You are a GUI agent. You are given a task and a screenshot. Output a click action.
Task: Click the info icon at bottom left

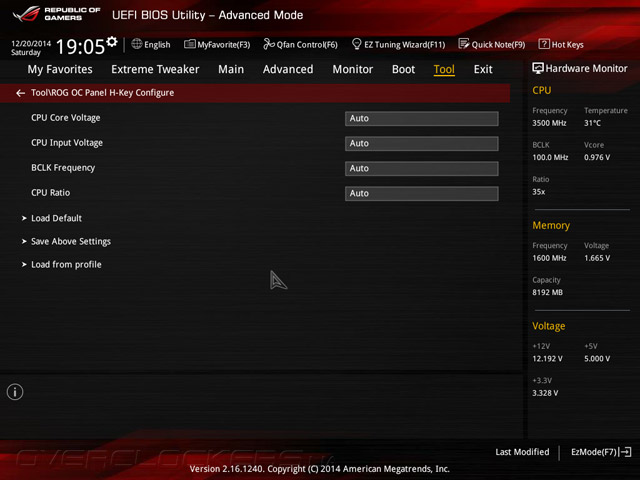pos(15,392)
